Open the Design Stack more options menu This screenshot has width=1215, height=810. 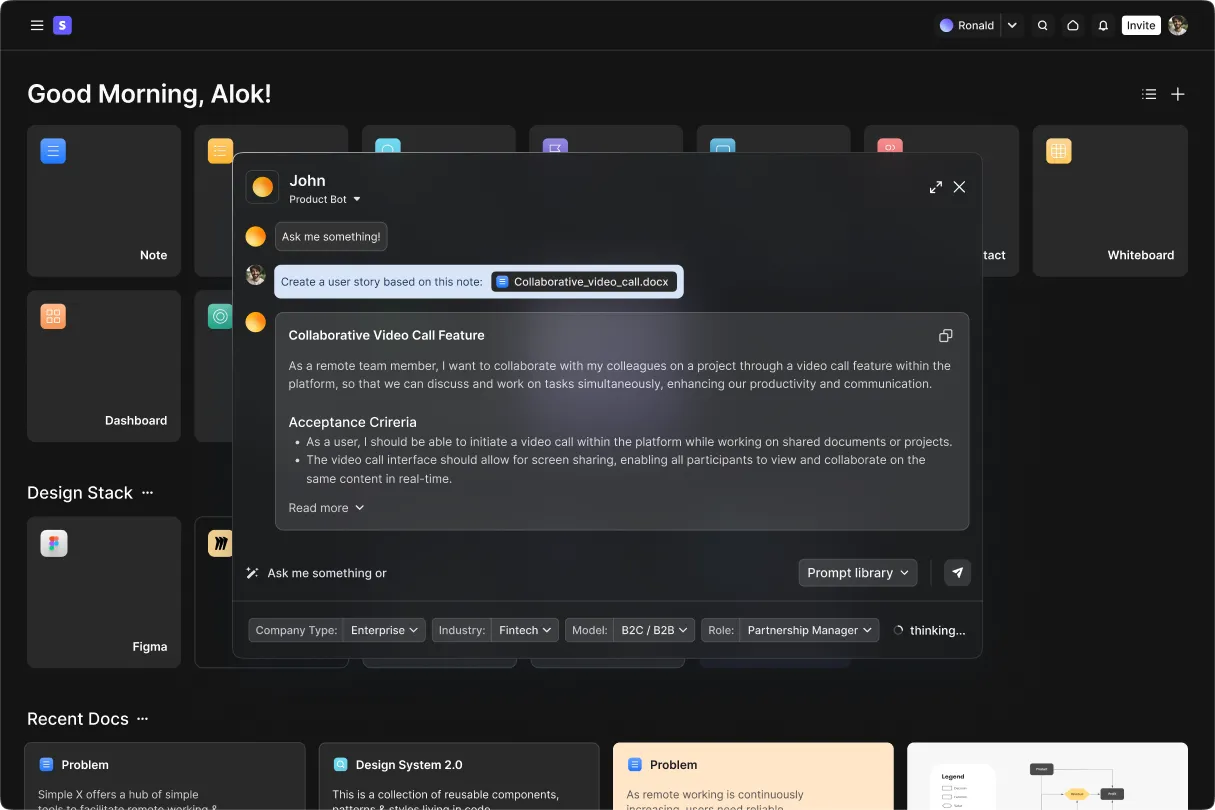tap(148, 493)
